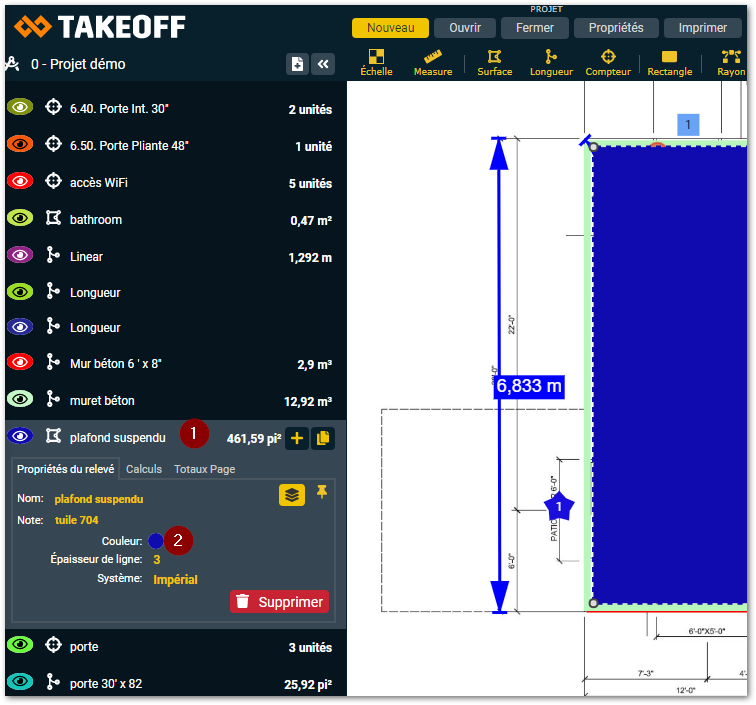Open the Système Impérial value selector

click(175, 579)
